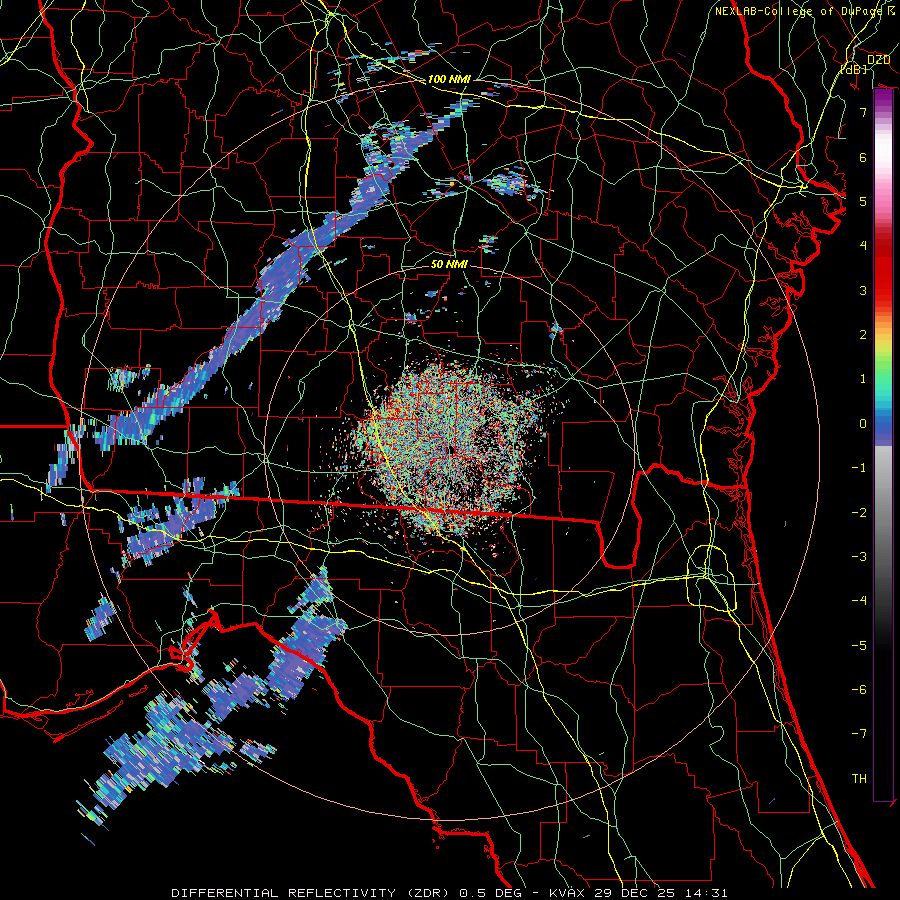Click the value 4 on the color scale
Image resolution: width=900 pixels, height=900 pixels.
863,246
